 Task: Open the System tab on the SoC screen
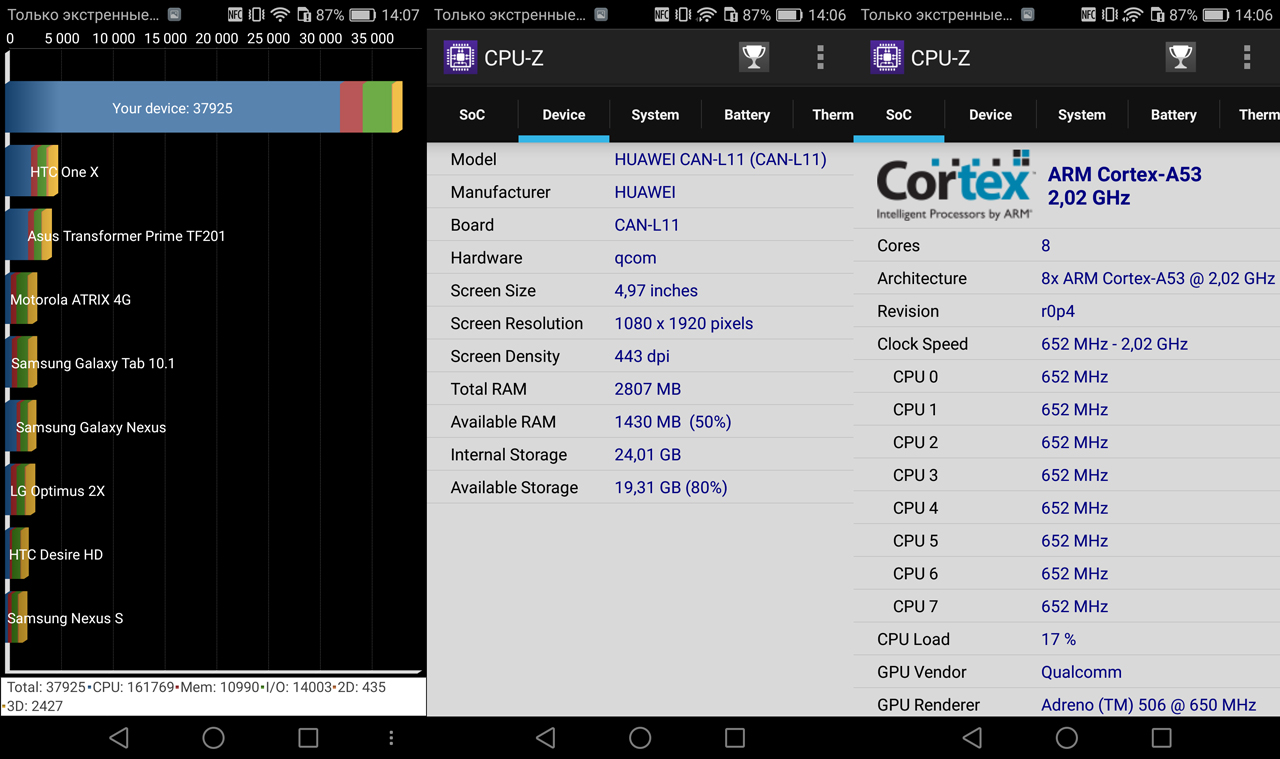click(x=1082, y=115)
